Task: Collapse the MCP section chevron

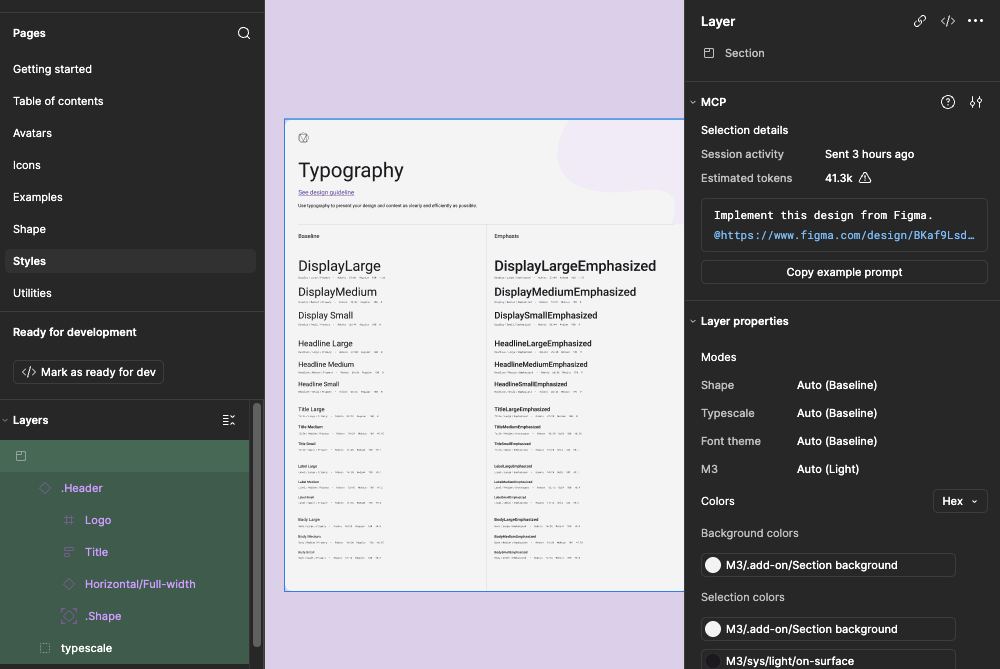Action: 693,102
